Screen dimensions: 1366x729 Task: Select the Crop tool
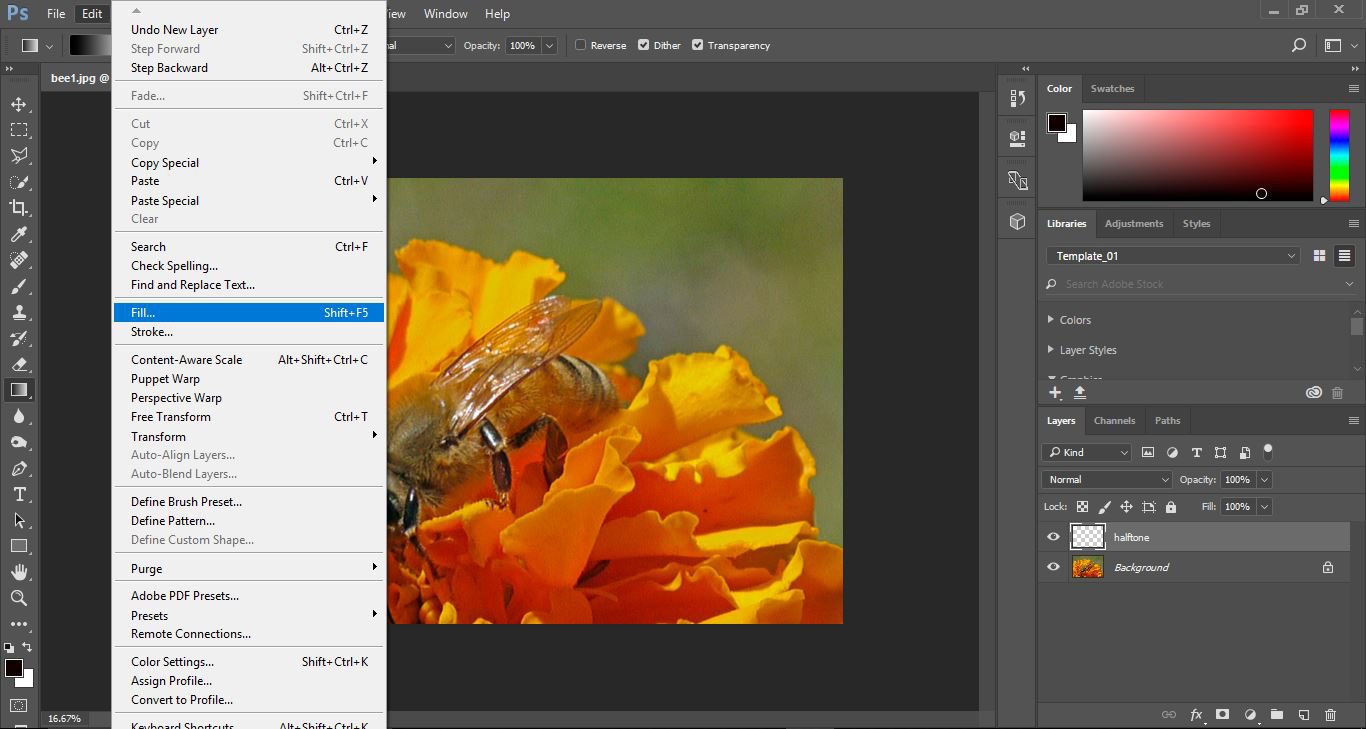pyautogui.click(x=19, y=208)
